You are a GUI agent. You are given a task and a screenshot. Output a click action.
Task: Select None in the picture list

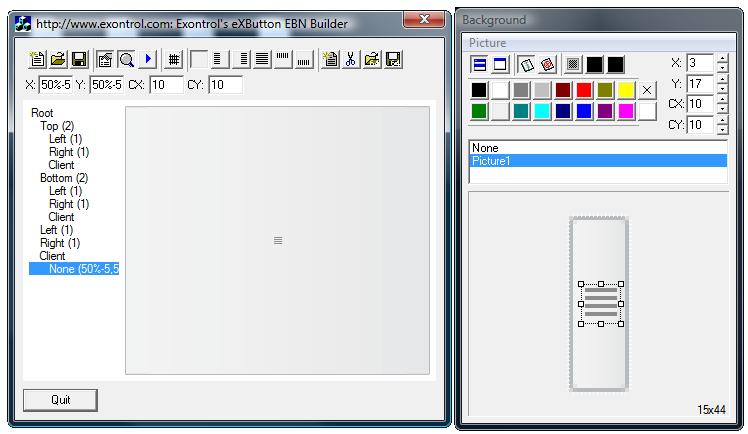pyautogui.click(x=485, y=148)
